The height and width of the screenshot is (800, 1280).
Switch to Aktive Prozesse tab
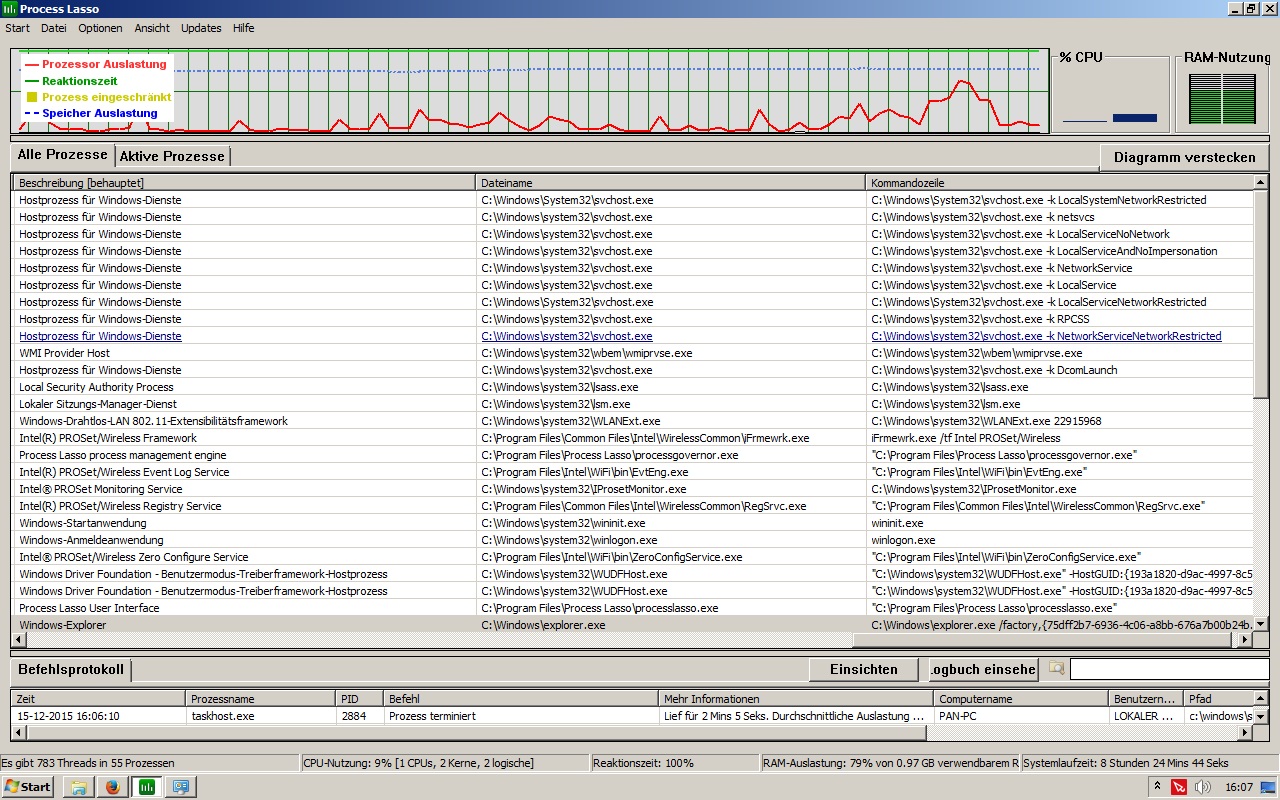coord(172,156)
